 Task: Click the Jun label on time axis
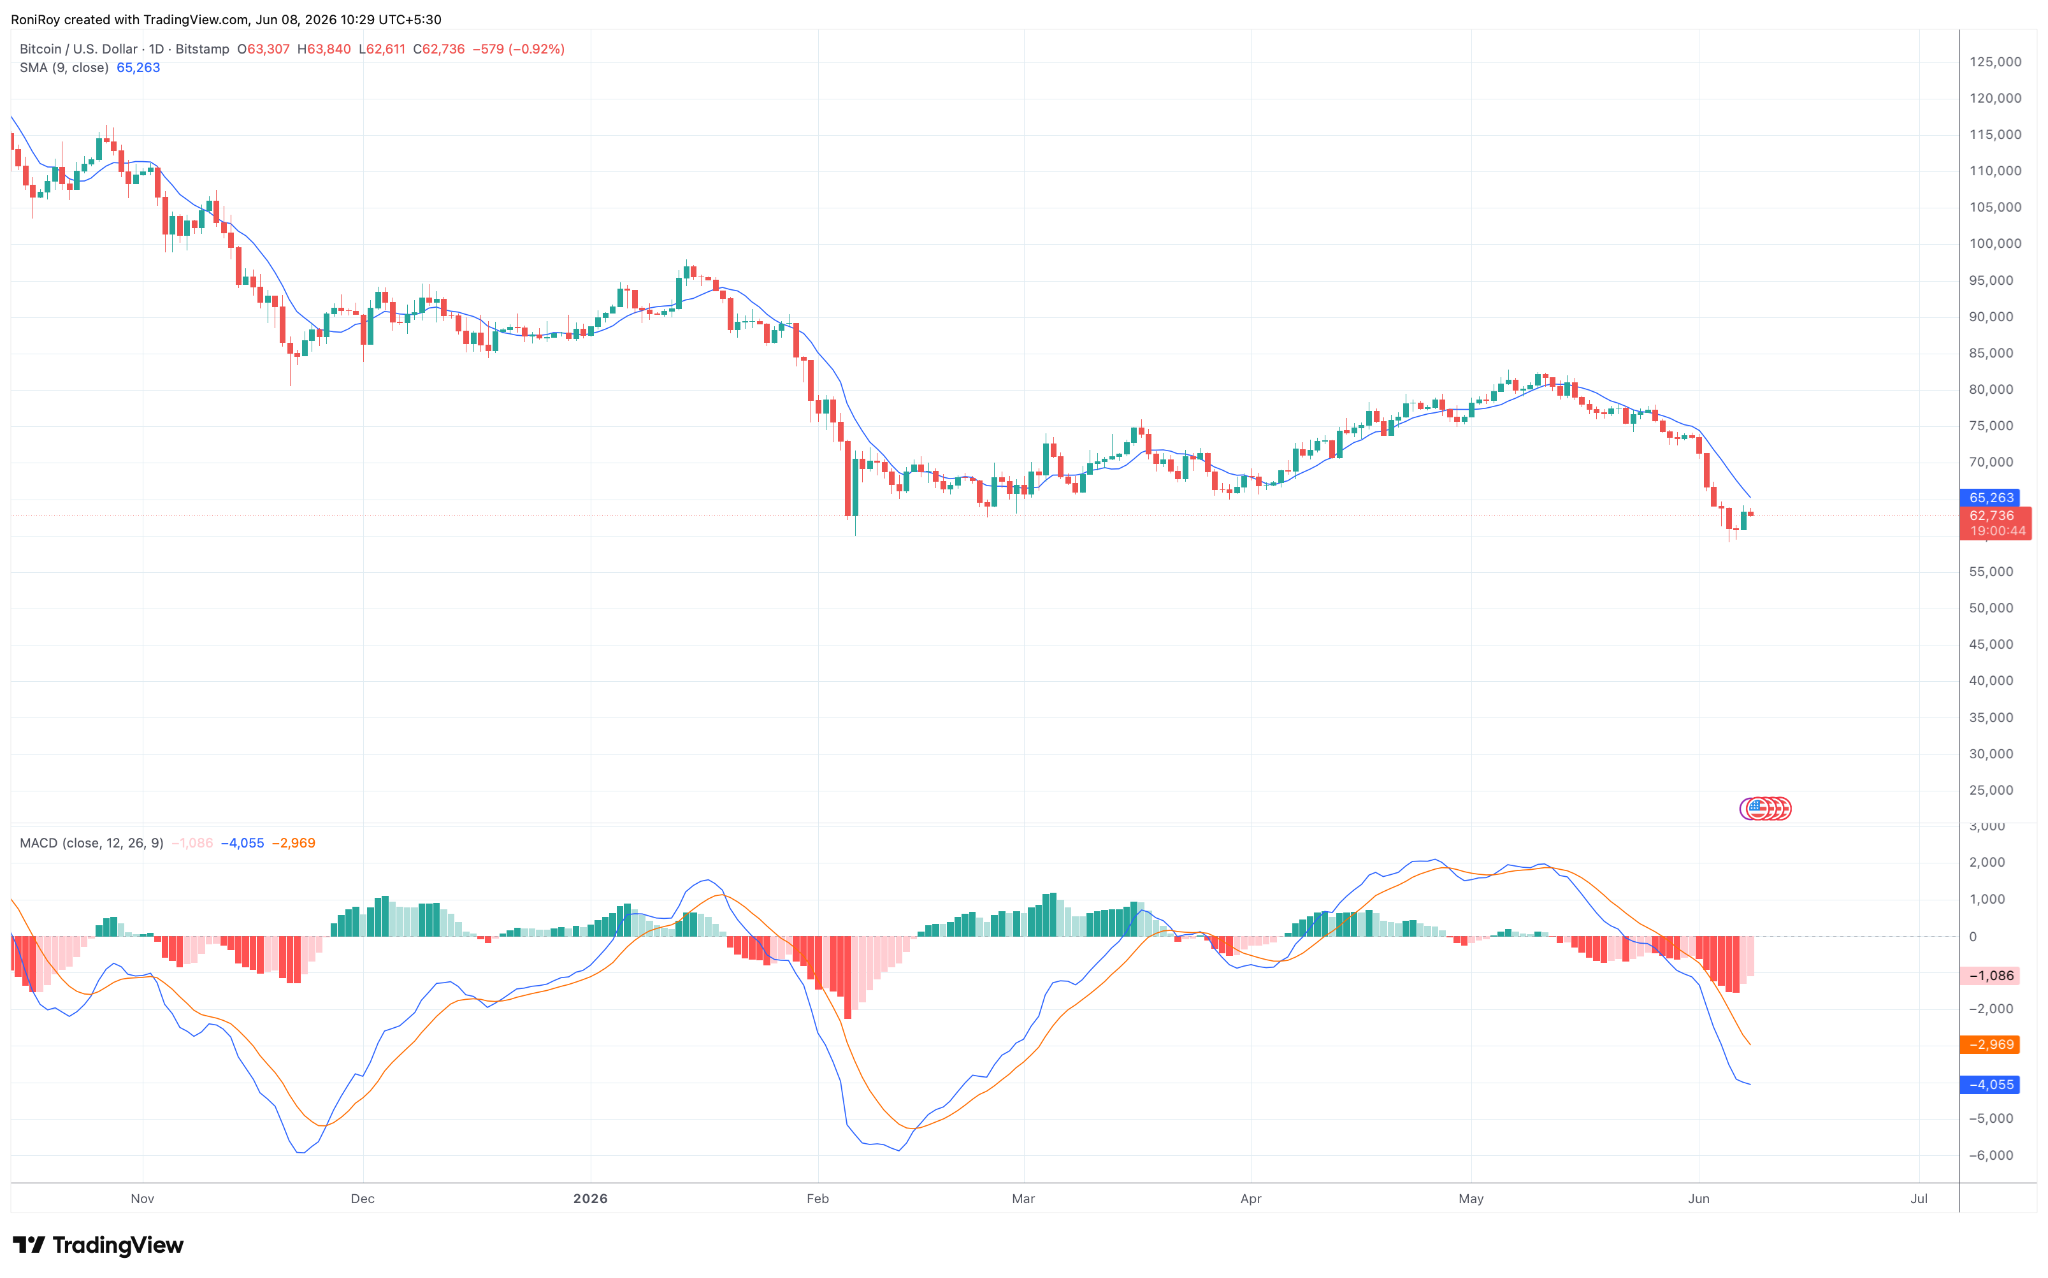pyautogui.click(x=1698, y=1198)
